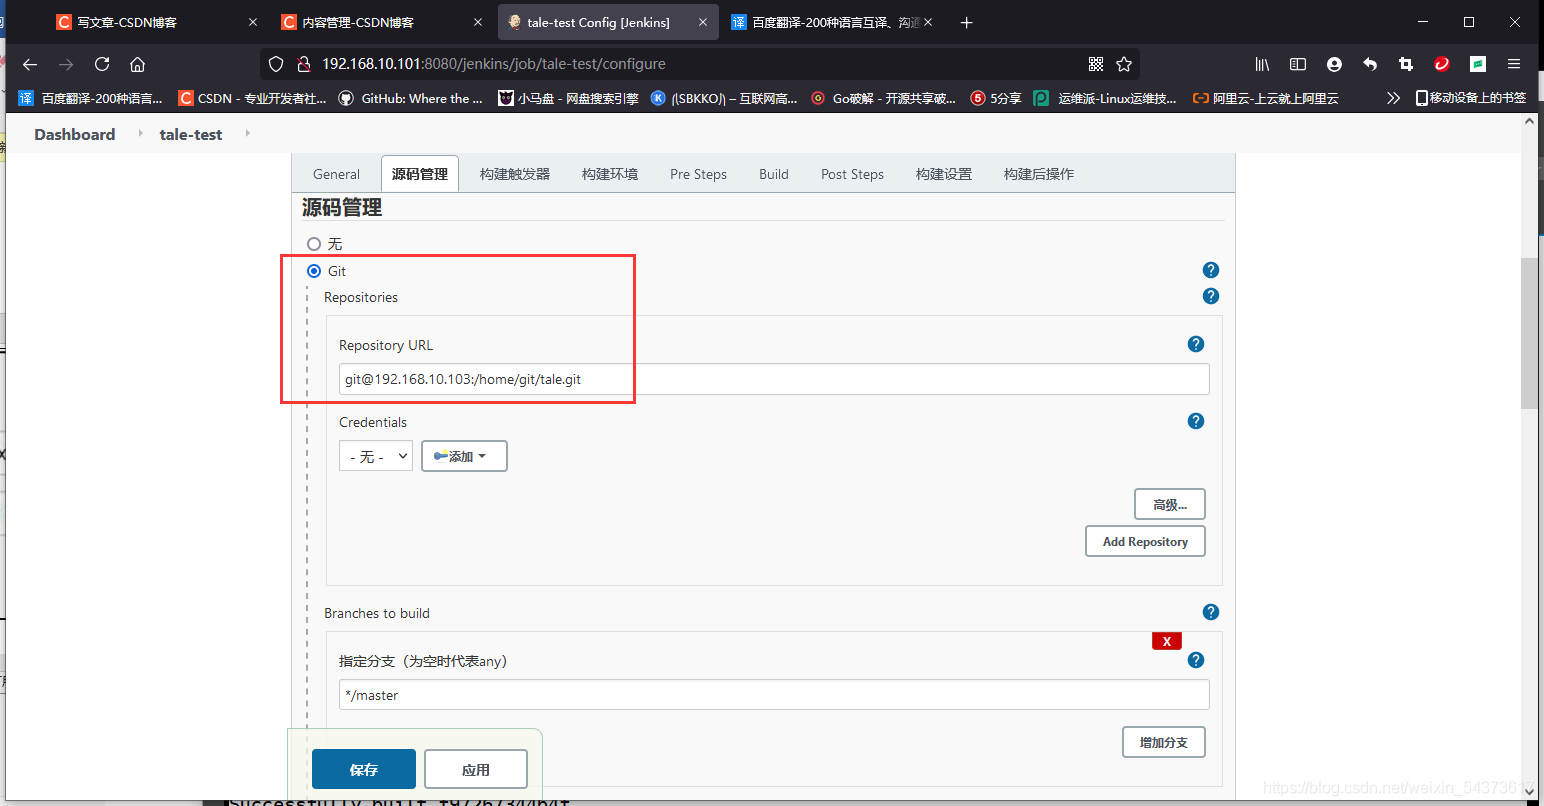Save configuration with 保存 button
This screenshot has width=1544, height=806.
pyautogui.click(x=364, y=769)
